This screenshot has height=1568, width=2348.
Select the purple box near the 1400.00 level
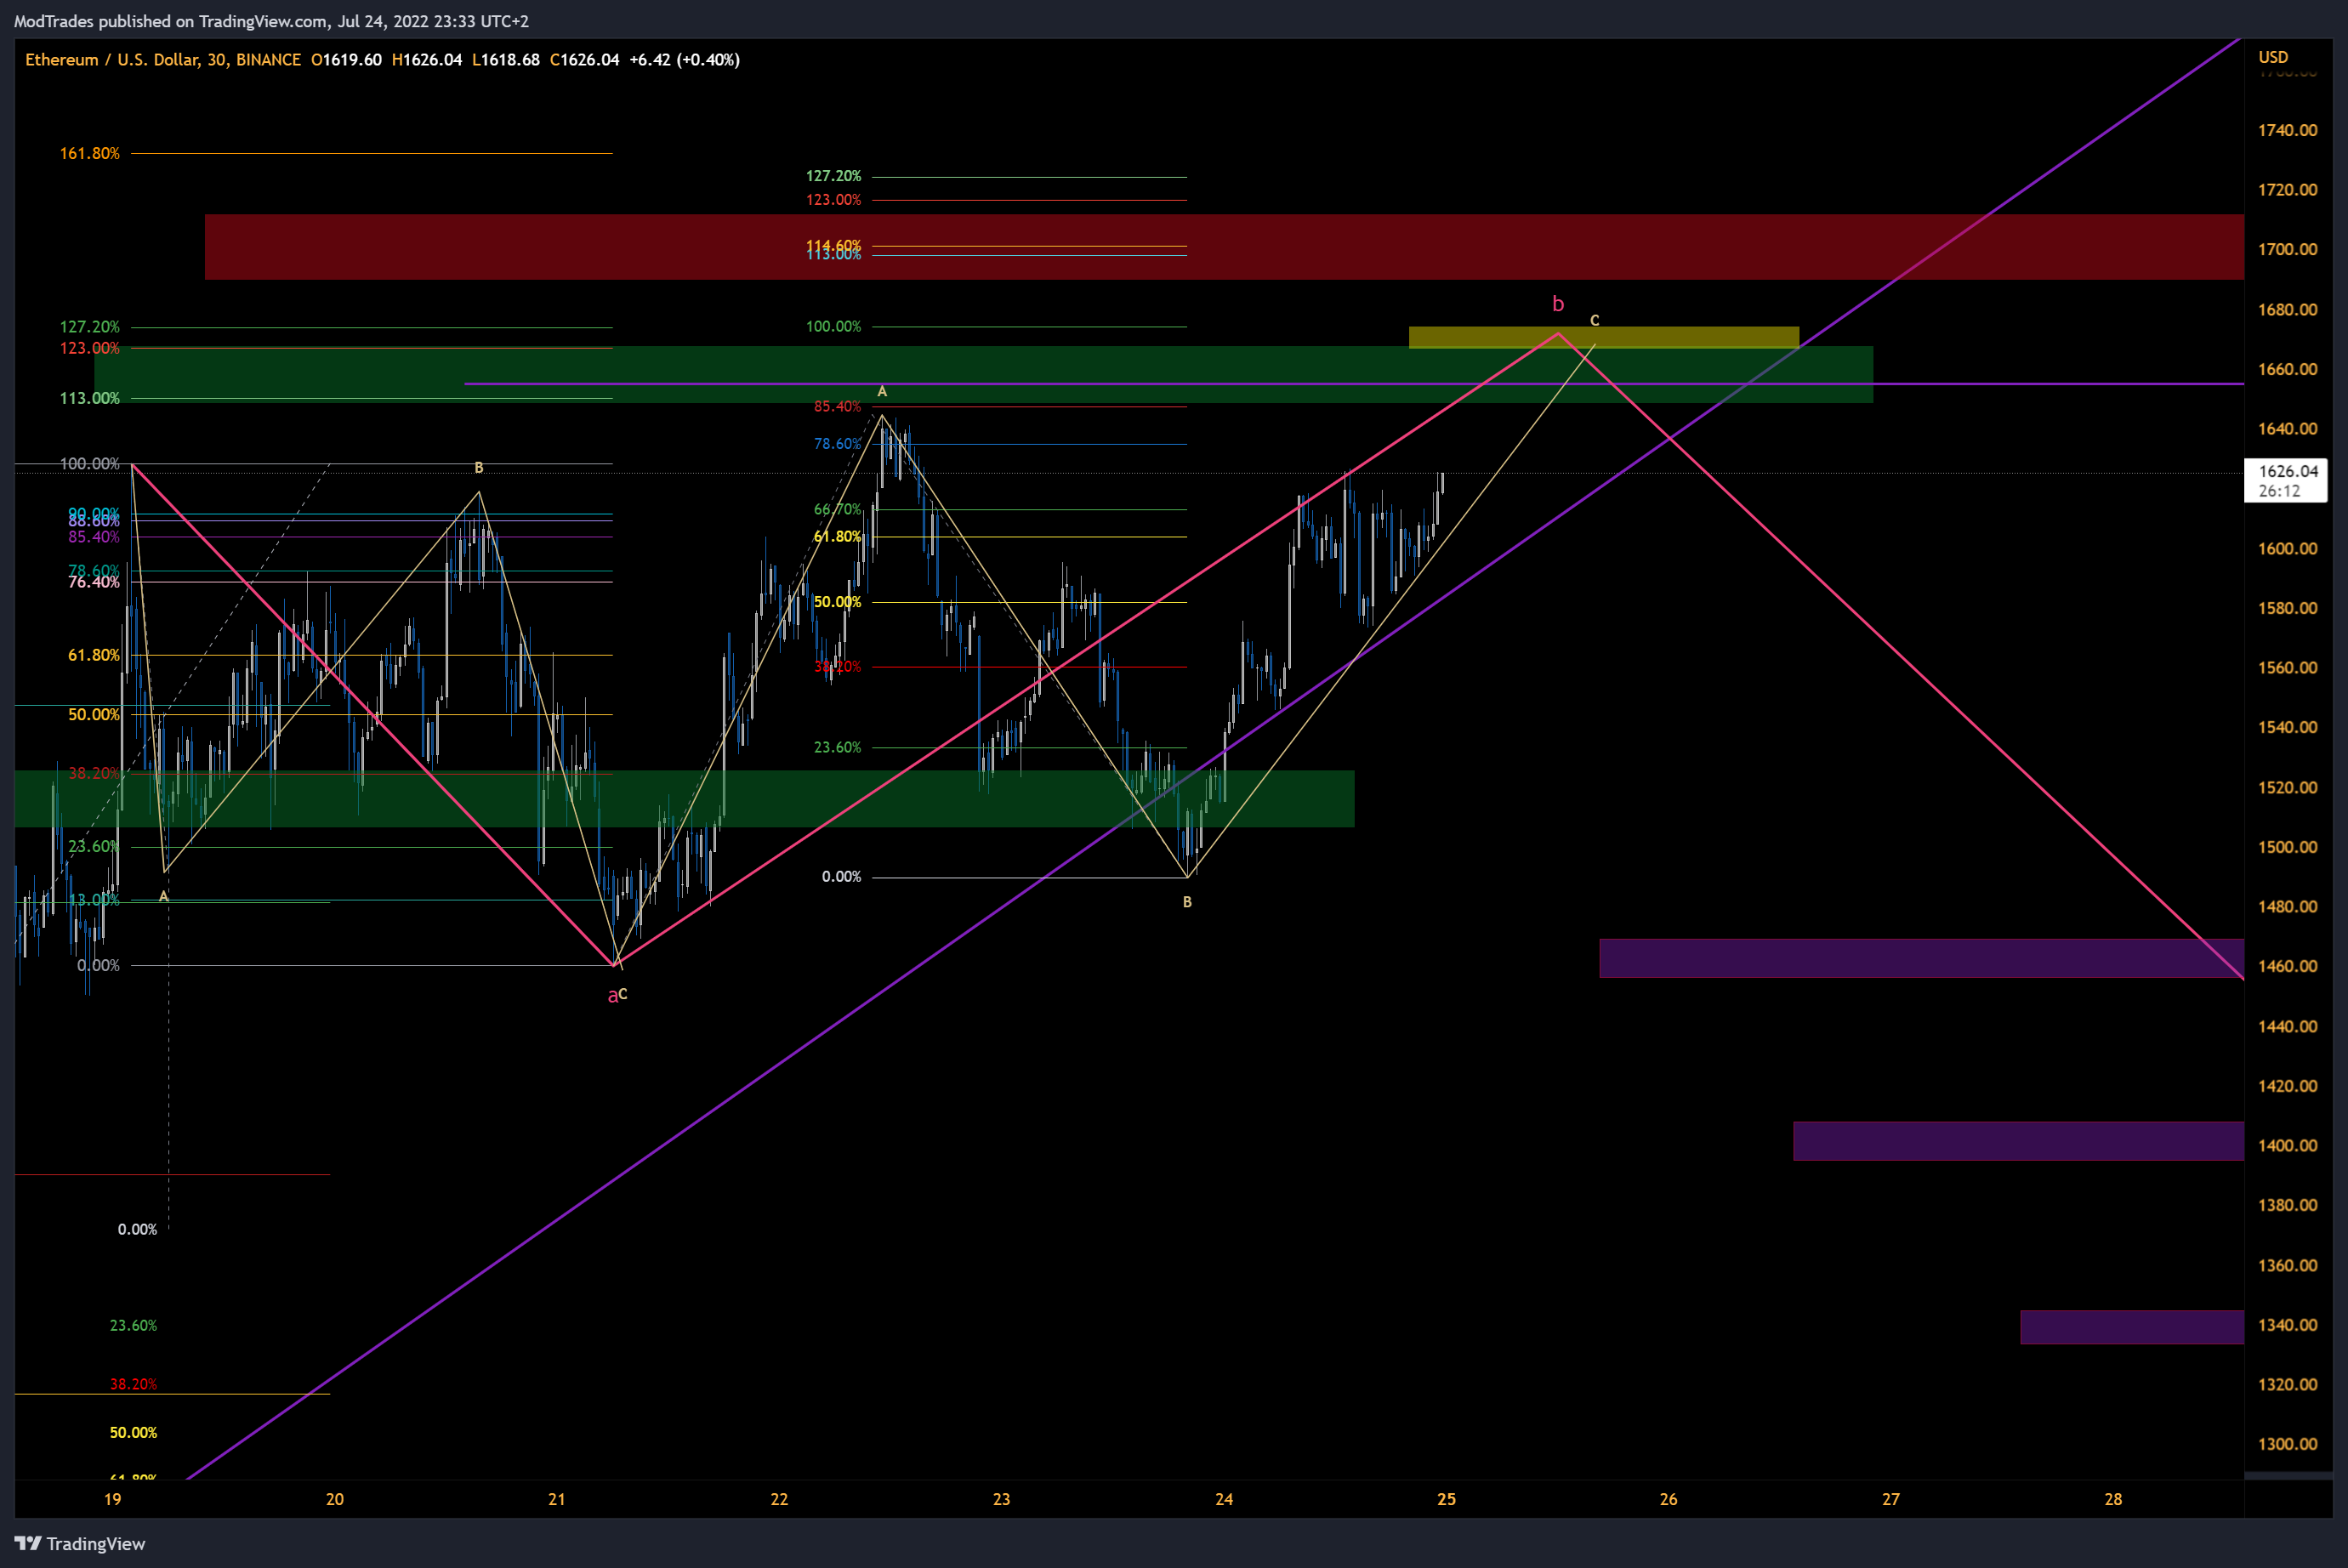coord(2017,1141)
